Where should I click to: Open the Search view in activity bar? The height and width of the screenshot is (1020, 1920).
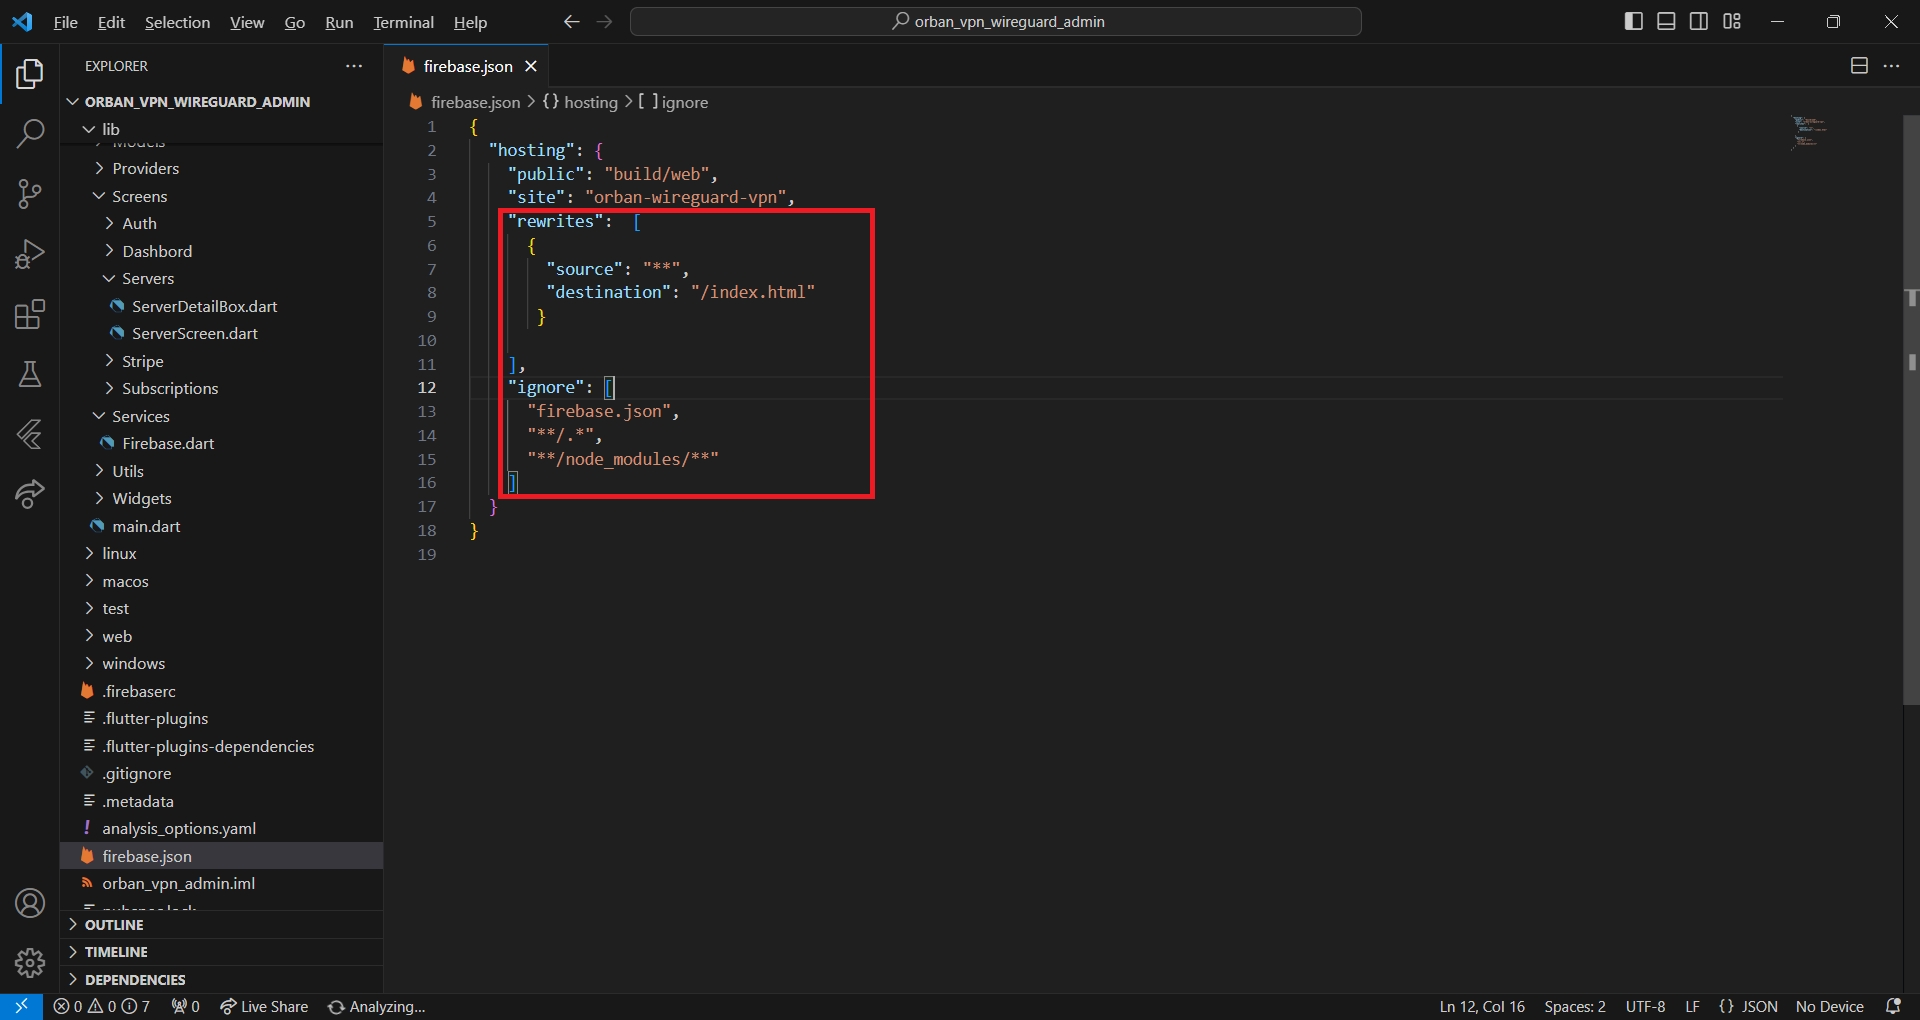[x=30, y=133]
